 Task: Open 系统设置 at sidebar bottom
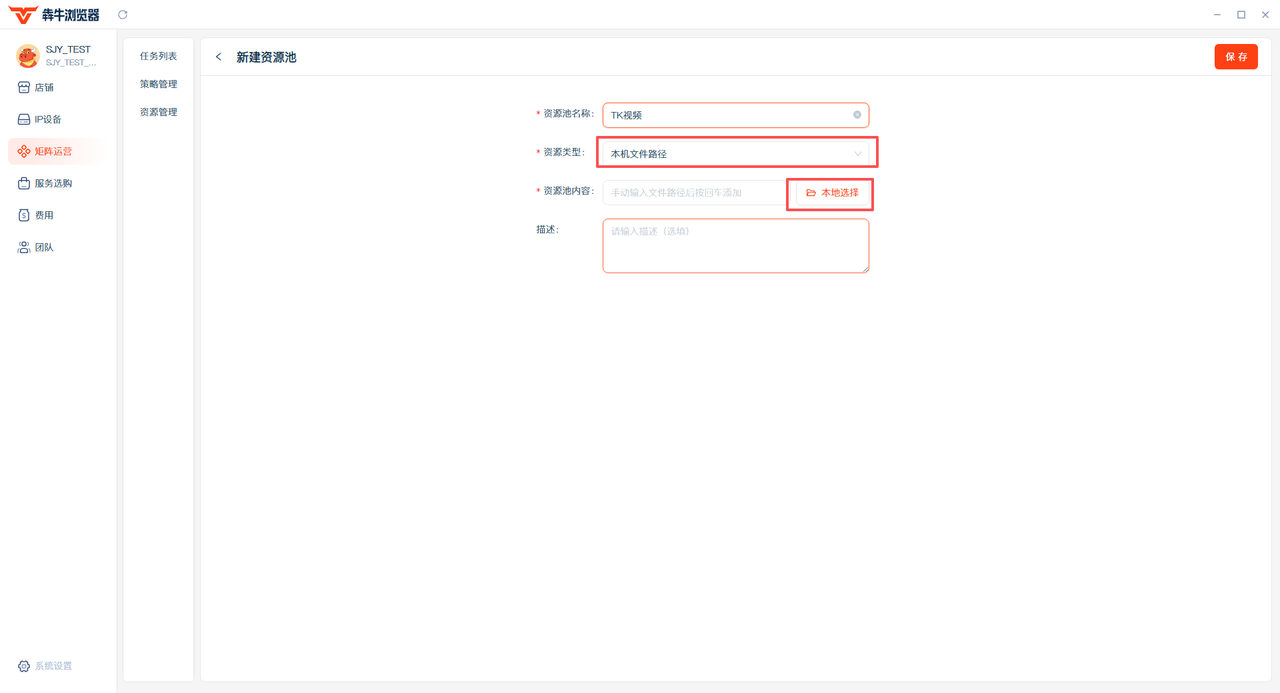tap(53, 666)
